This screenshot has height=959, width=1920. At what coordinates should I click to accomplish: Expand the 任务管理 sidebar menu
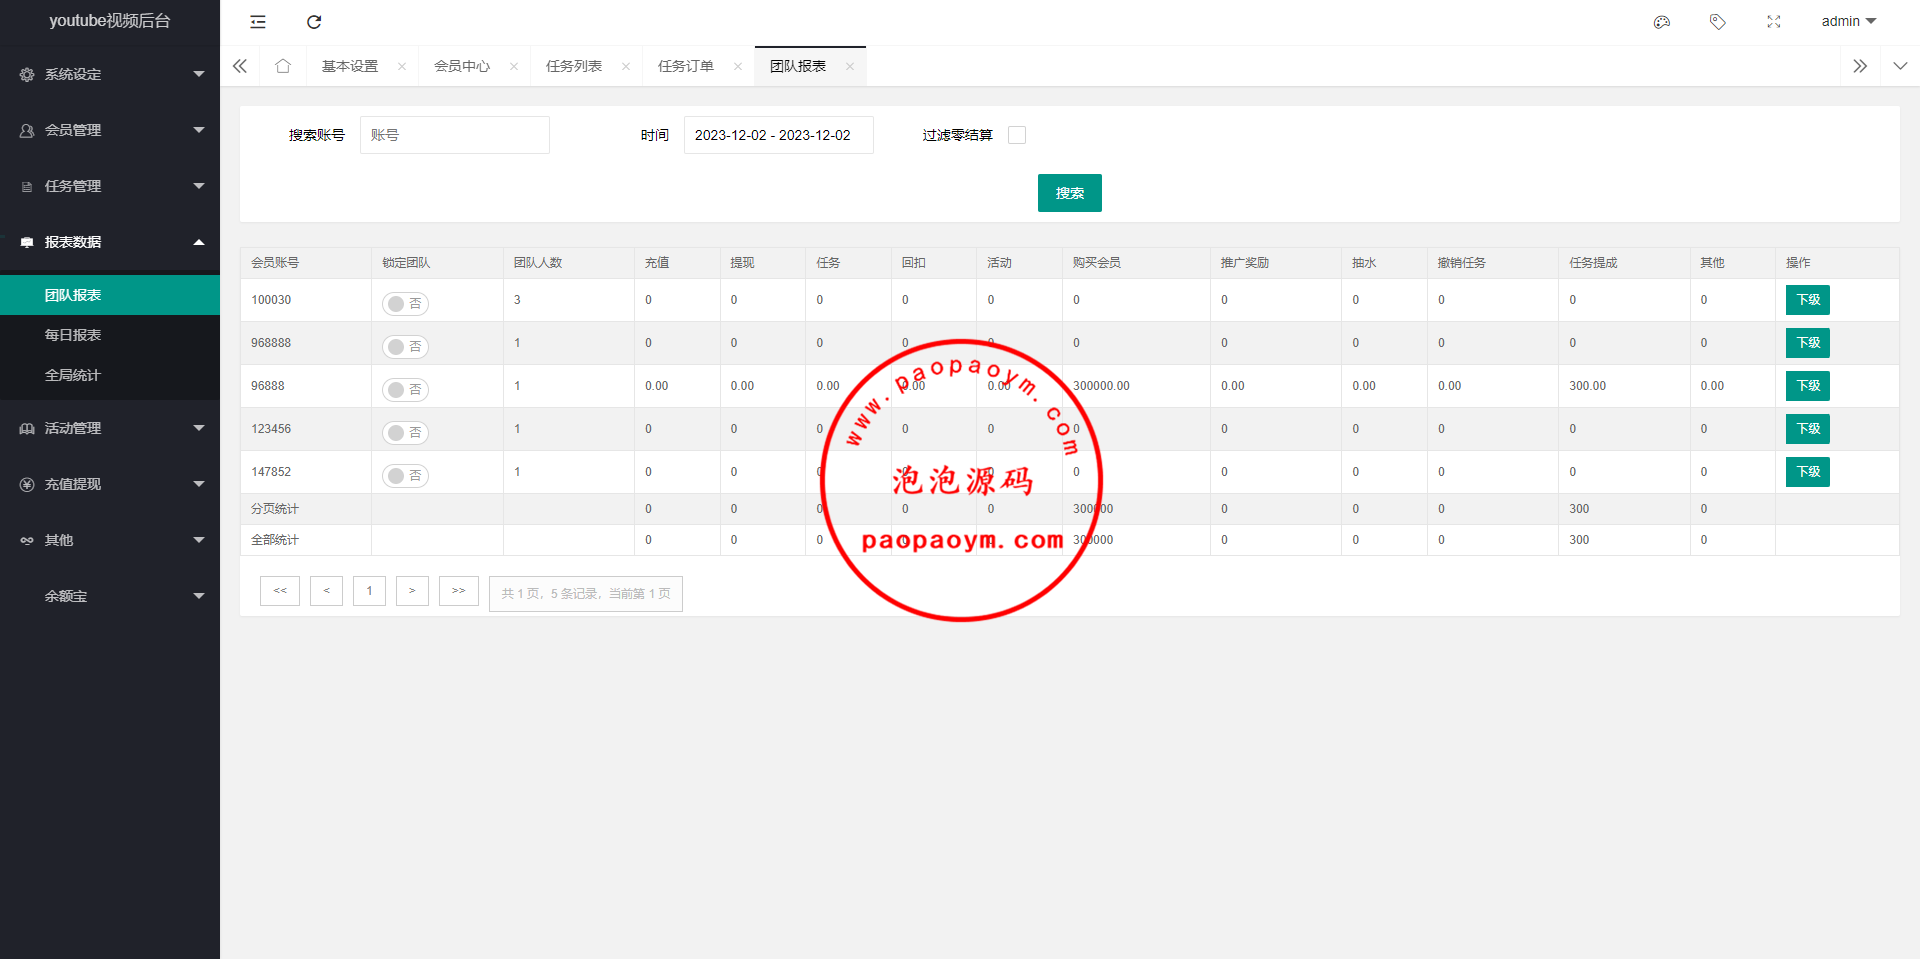point(110,186)
